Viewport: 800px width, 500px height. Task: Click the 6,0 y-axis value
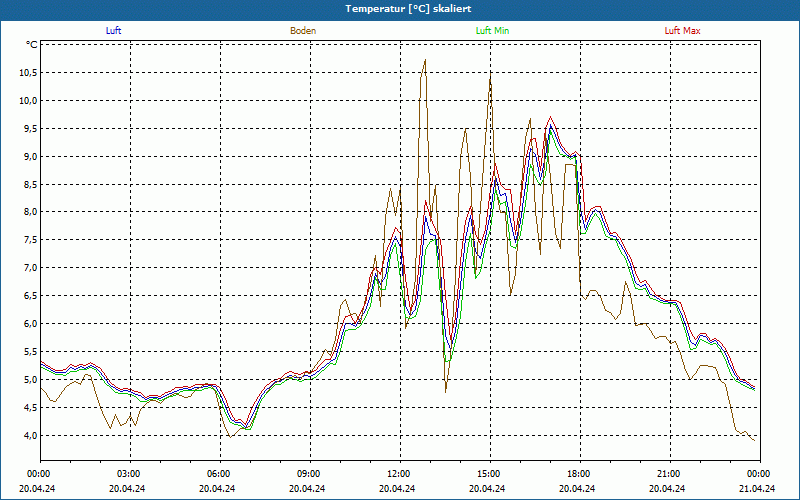click(30, 324)
